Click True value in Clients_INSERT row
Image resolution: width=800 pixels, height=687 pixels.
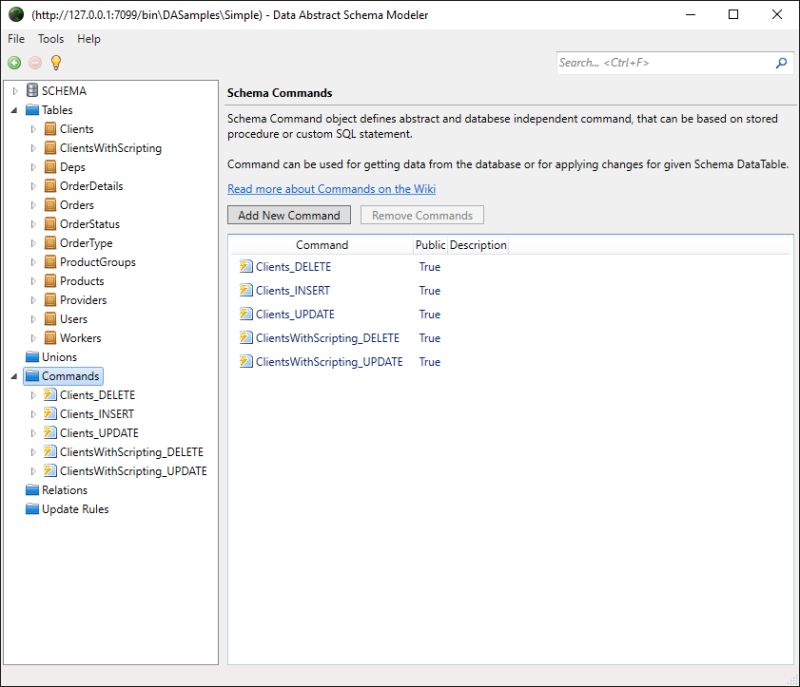[x=430, y=290]
